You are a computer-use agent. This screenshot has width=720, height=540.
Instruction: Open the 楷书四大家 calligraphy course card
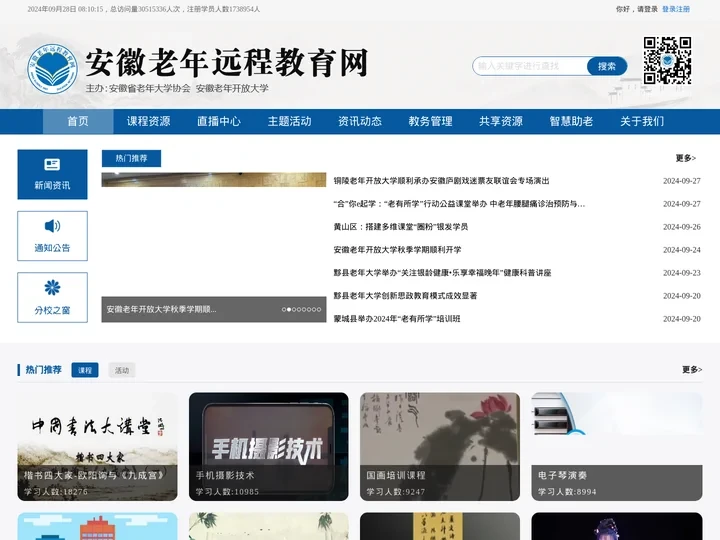point(97,446)
